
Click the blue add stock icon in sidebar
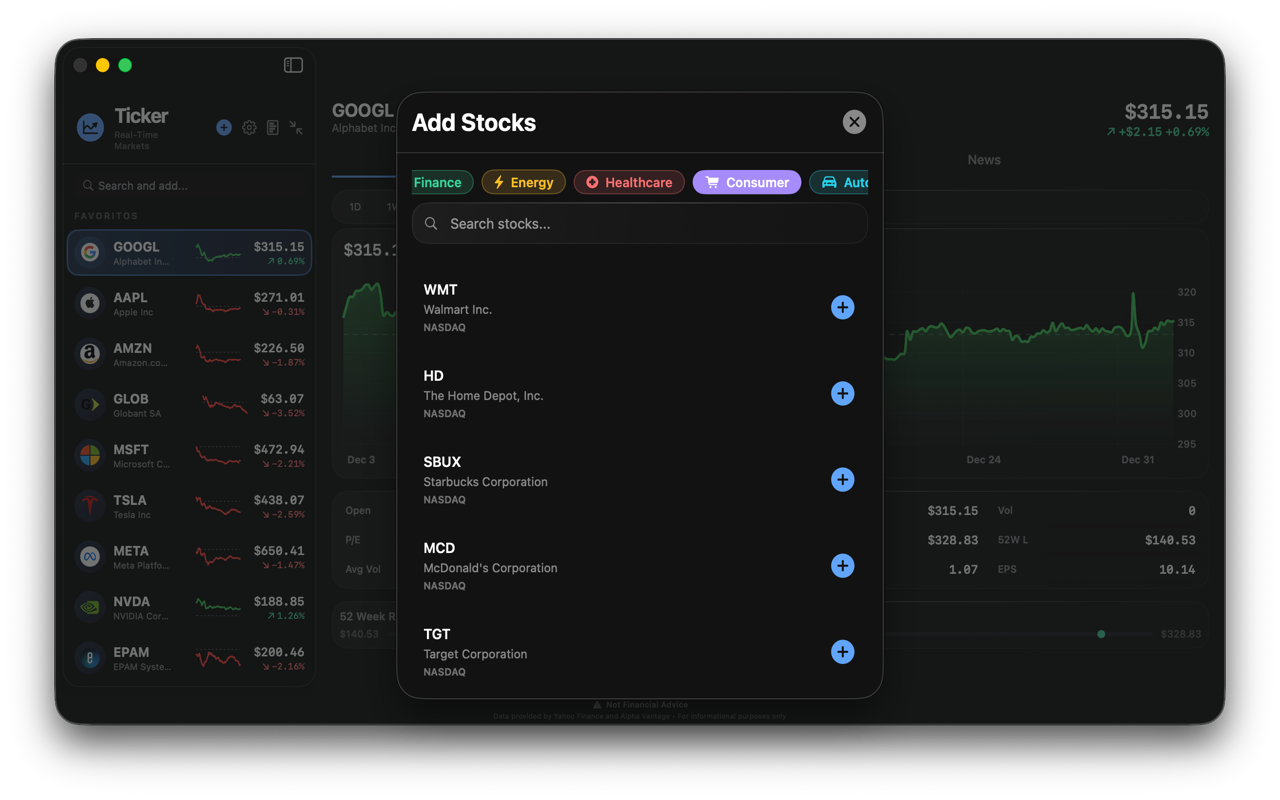[224, 127]
